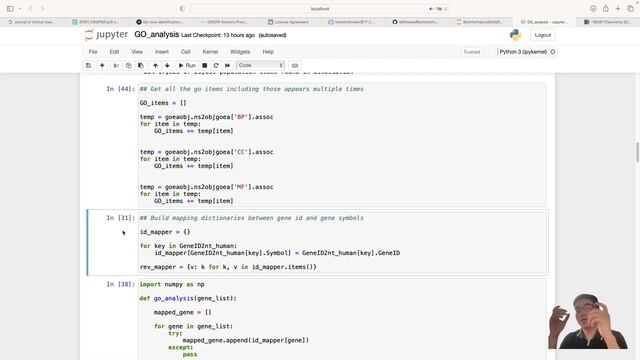Click comment Get all the go items
Image resolution: width=640 pixels, height=360 pixels.
click(x=251, y=89)
